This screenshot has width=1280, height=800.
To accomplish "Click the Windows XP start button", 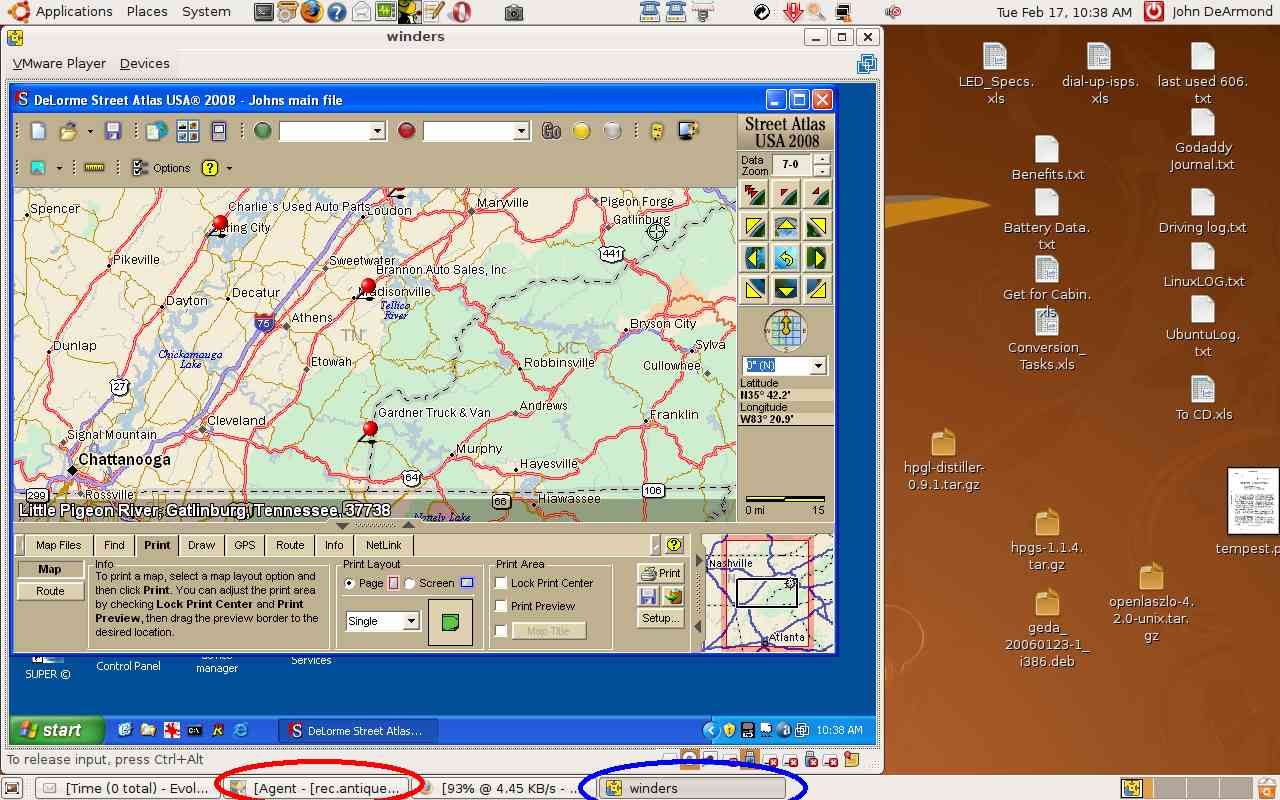I will [x=57, y=730].
